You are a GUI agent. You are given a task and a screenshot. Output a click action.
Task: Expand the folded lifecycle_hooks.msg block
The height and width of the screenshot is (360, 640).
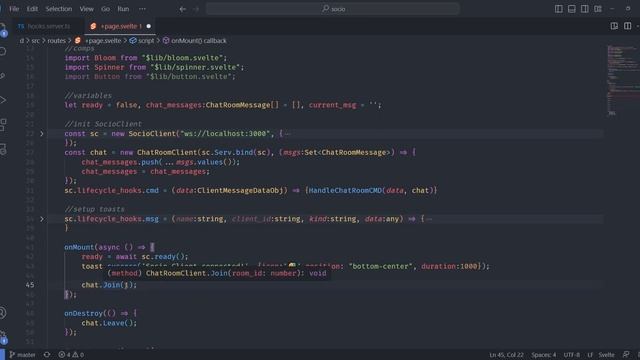[42, 219]
